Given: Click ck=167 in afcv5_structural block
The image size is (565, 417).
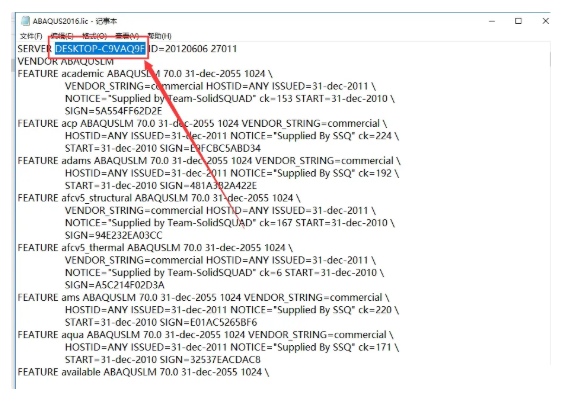Looking at the screenshot, I should click(x=276, y=223).
